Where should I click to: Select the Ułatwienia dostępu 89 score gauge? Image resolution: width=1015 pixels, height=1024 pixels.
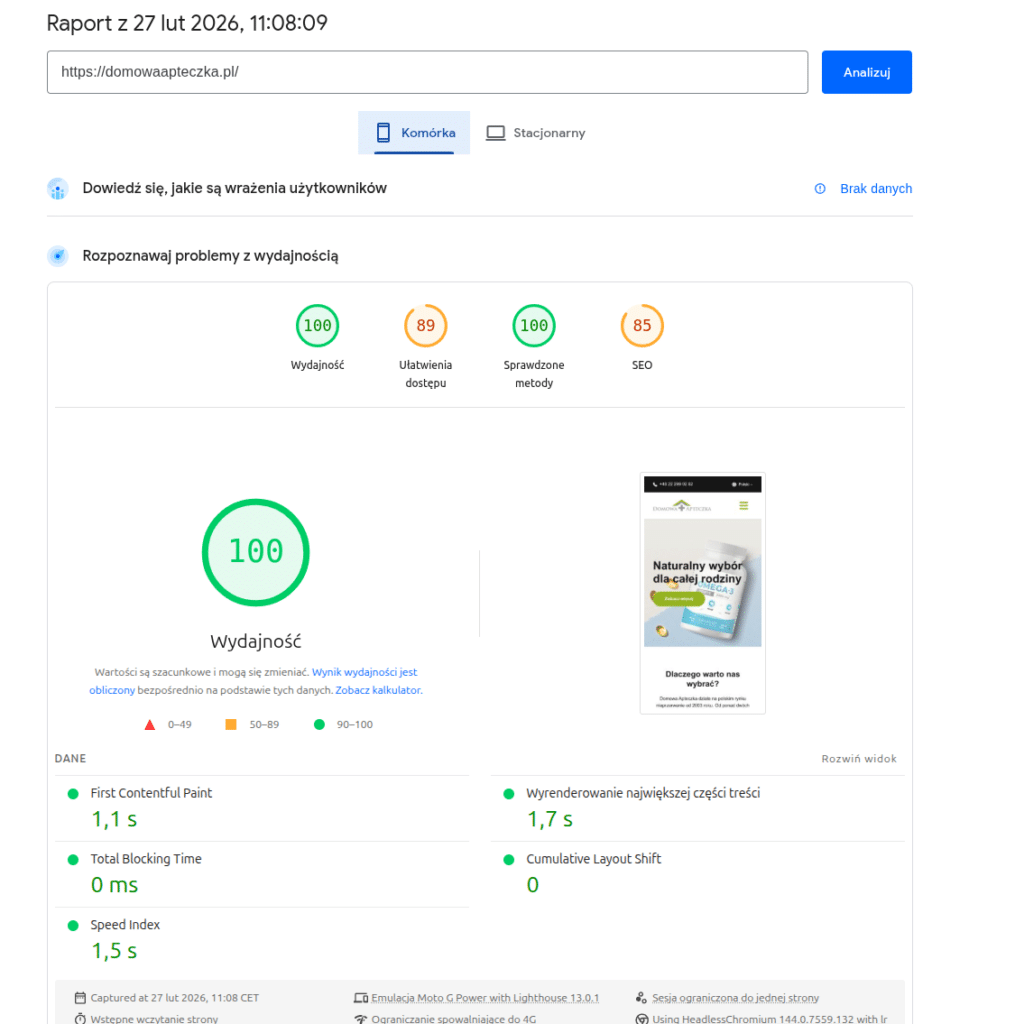[x=425, y=326]
